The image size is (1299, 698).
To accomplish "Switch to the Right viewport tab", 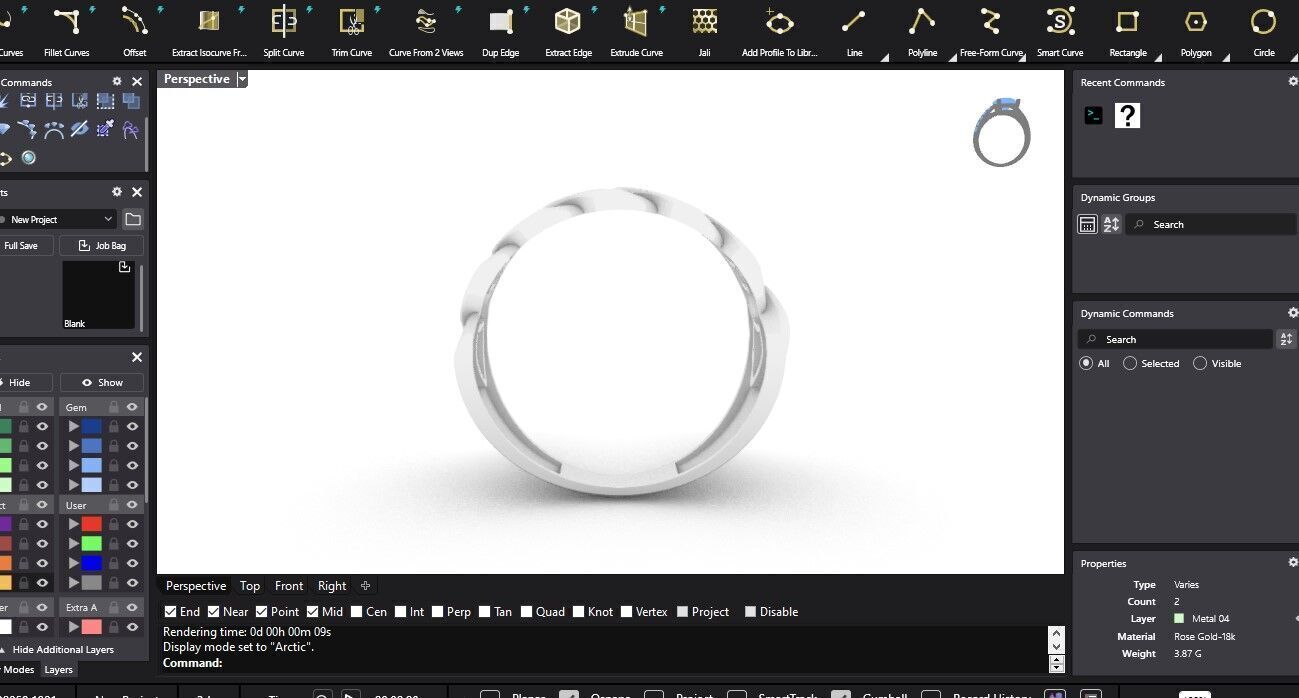I will coord(332,586).
